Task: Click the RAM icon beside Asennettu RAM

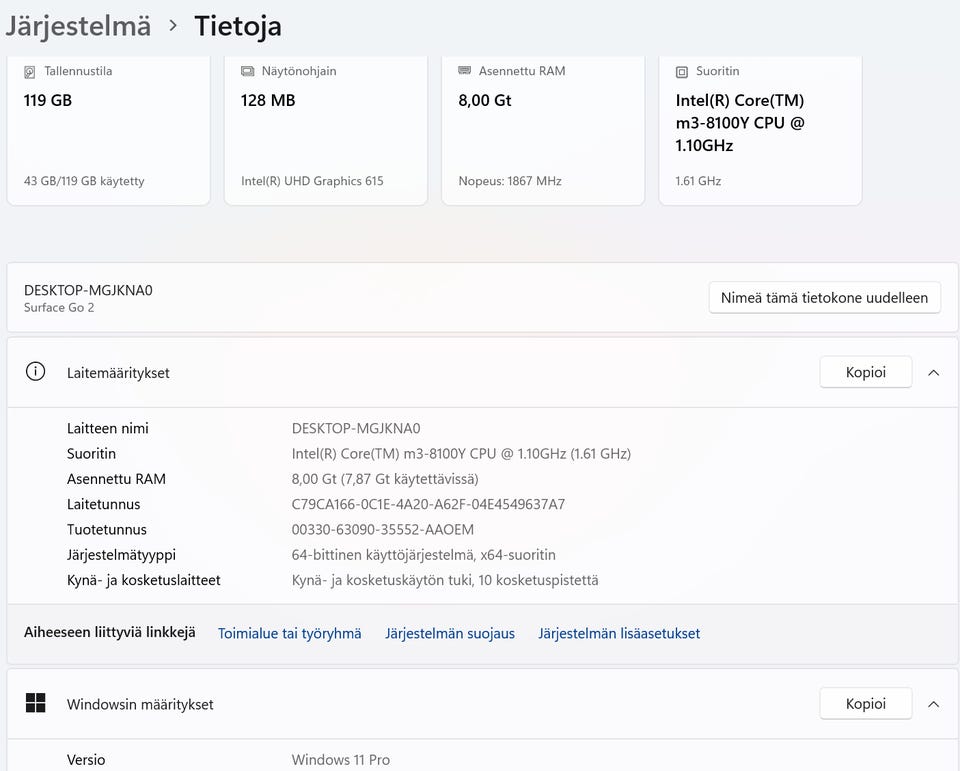Action: [x=464, y=71]
